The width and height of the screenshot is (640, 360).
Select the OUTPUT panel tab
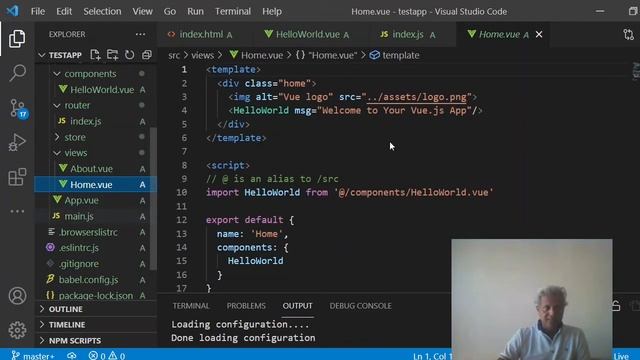coord(298,306)
